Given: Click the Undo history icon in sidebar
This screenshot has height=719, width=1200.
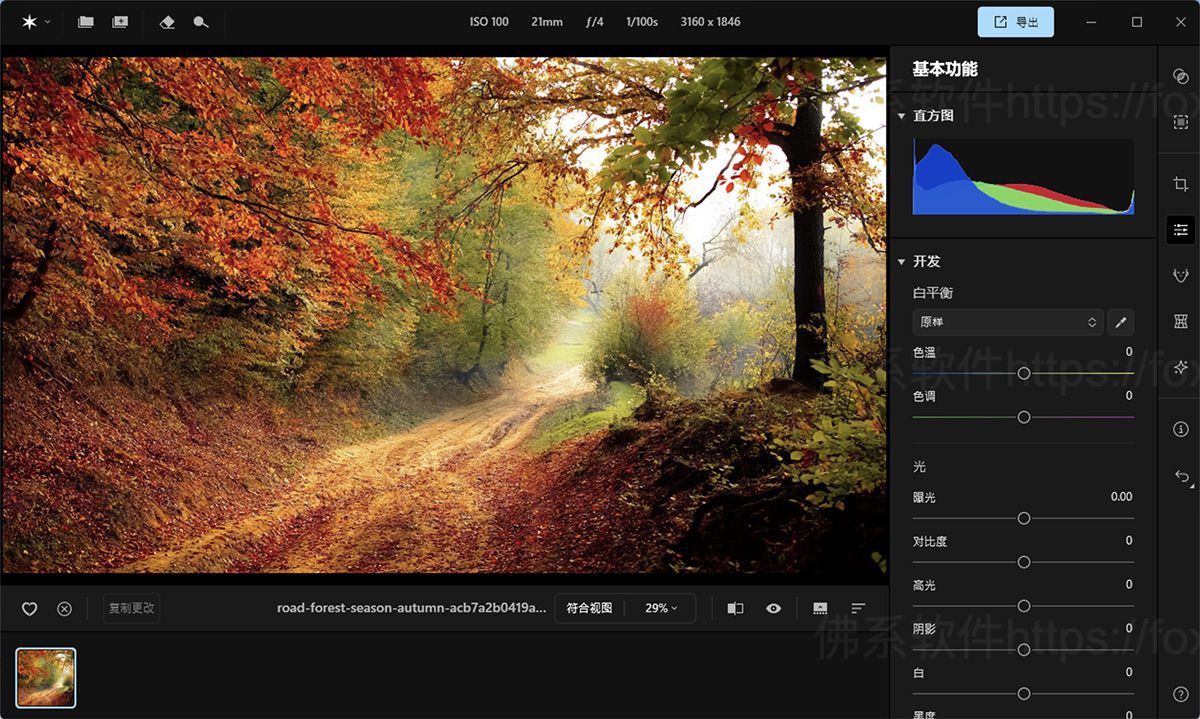Looking at the screenshot, I should (1180, 476).
